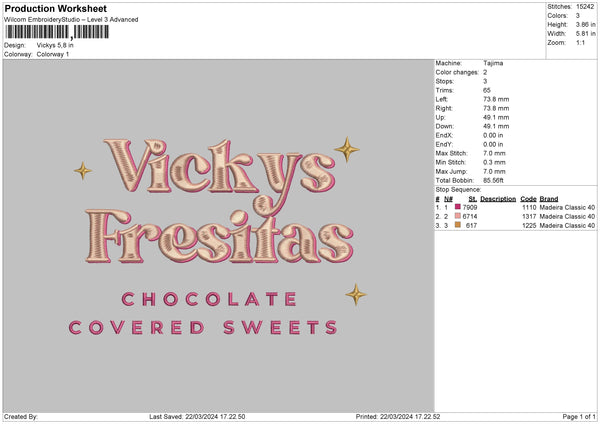Click the EndY value 0.00 in
Screen dimensions: 600x424
493,145
